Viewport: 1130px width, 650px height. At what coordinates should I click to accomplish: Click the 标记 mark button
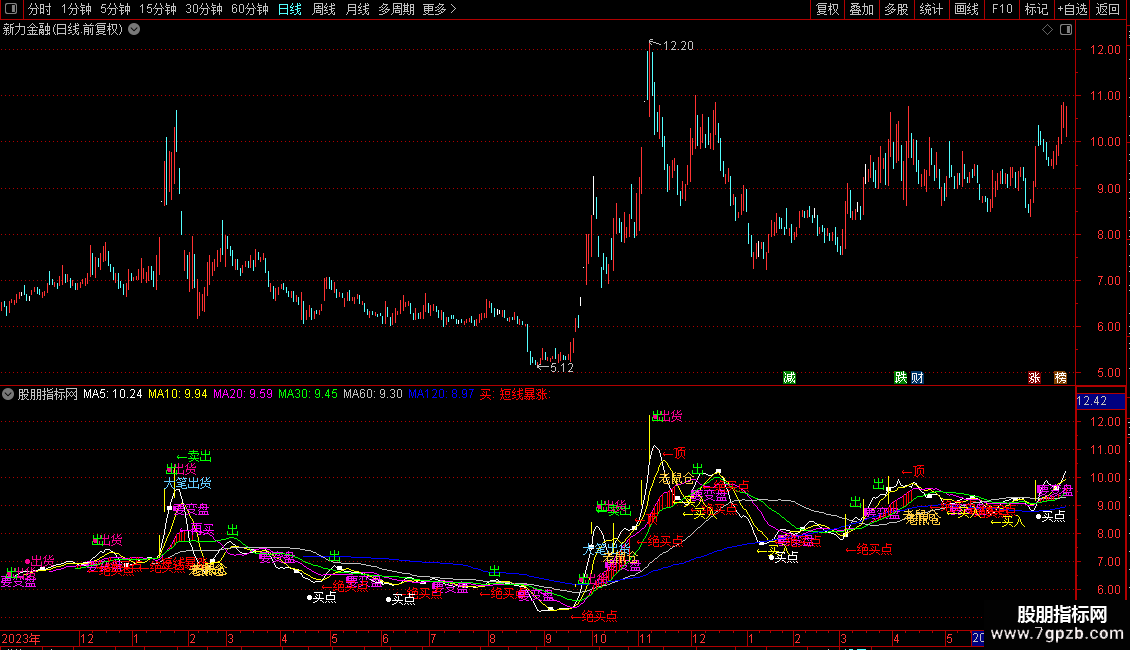coord(1036,9)
